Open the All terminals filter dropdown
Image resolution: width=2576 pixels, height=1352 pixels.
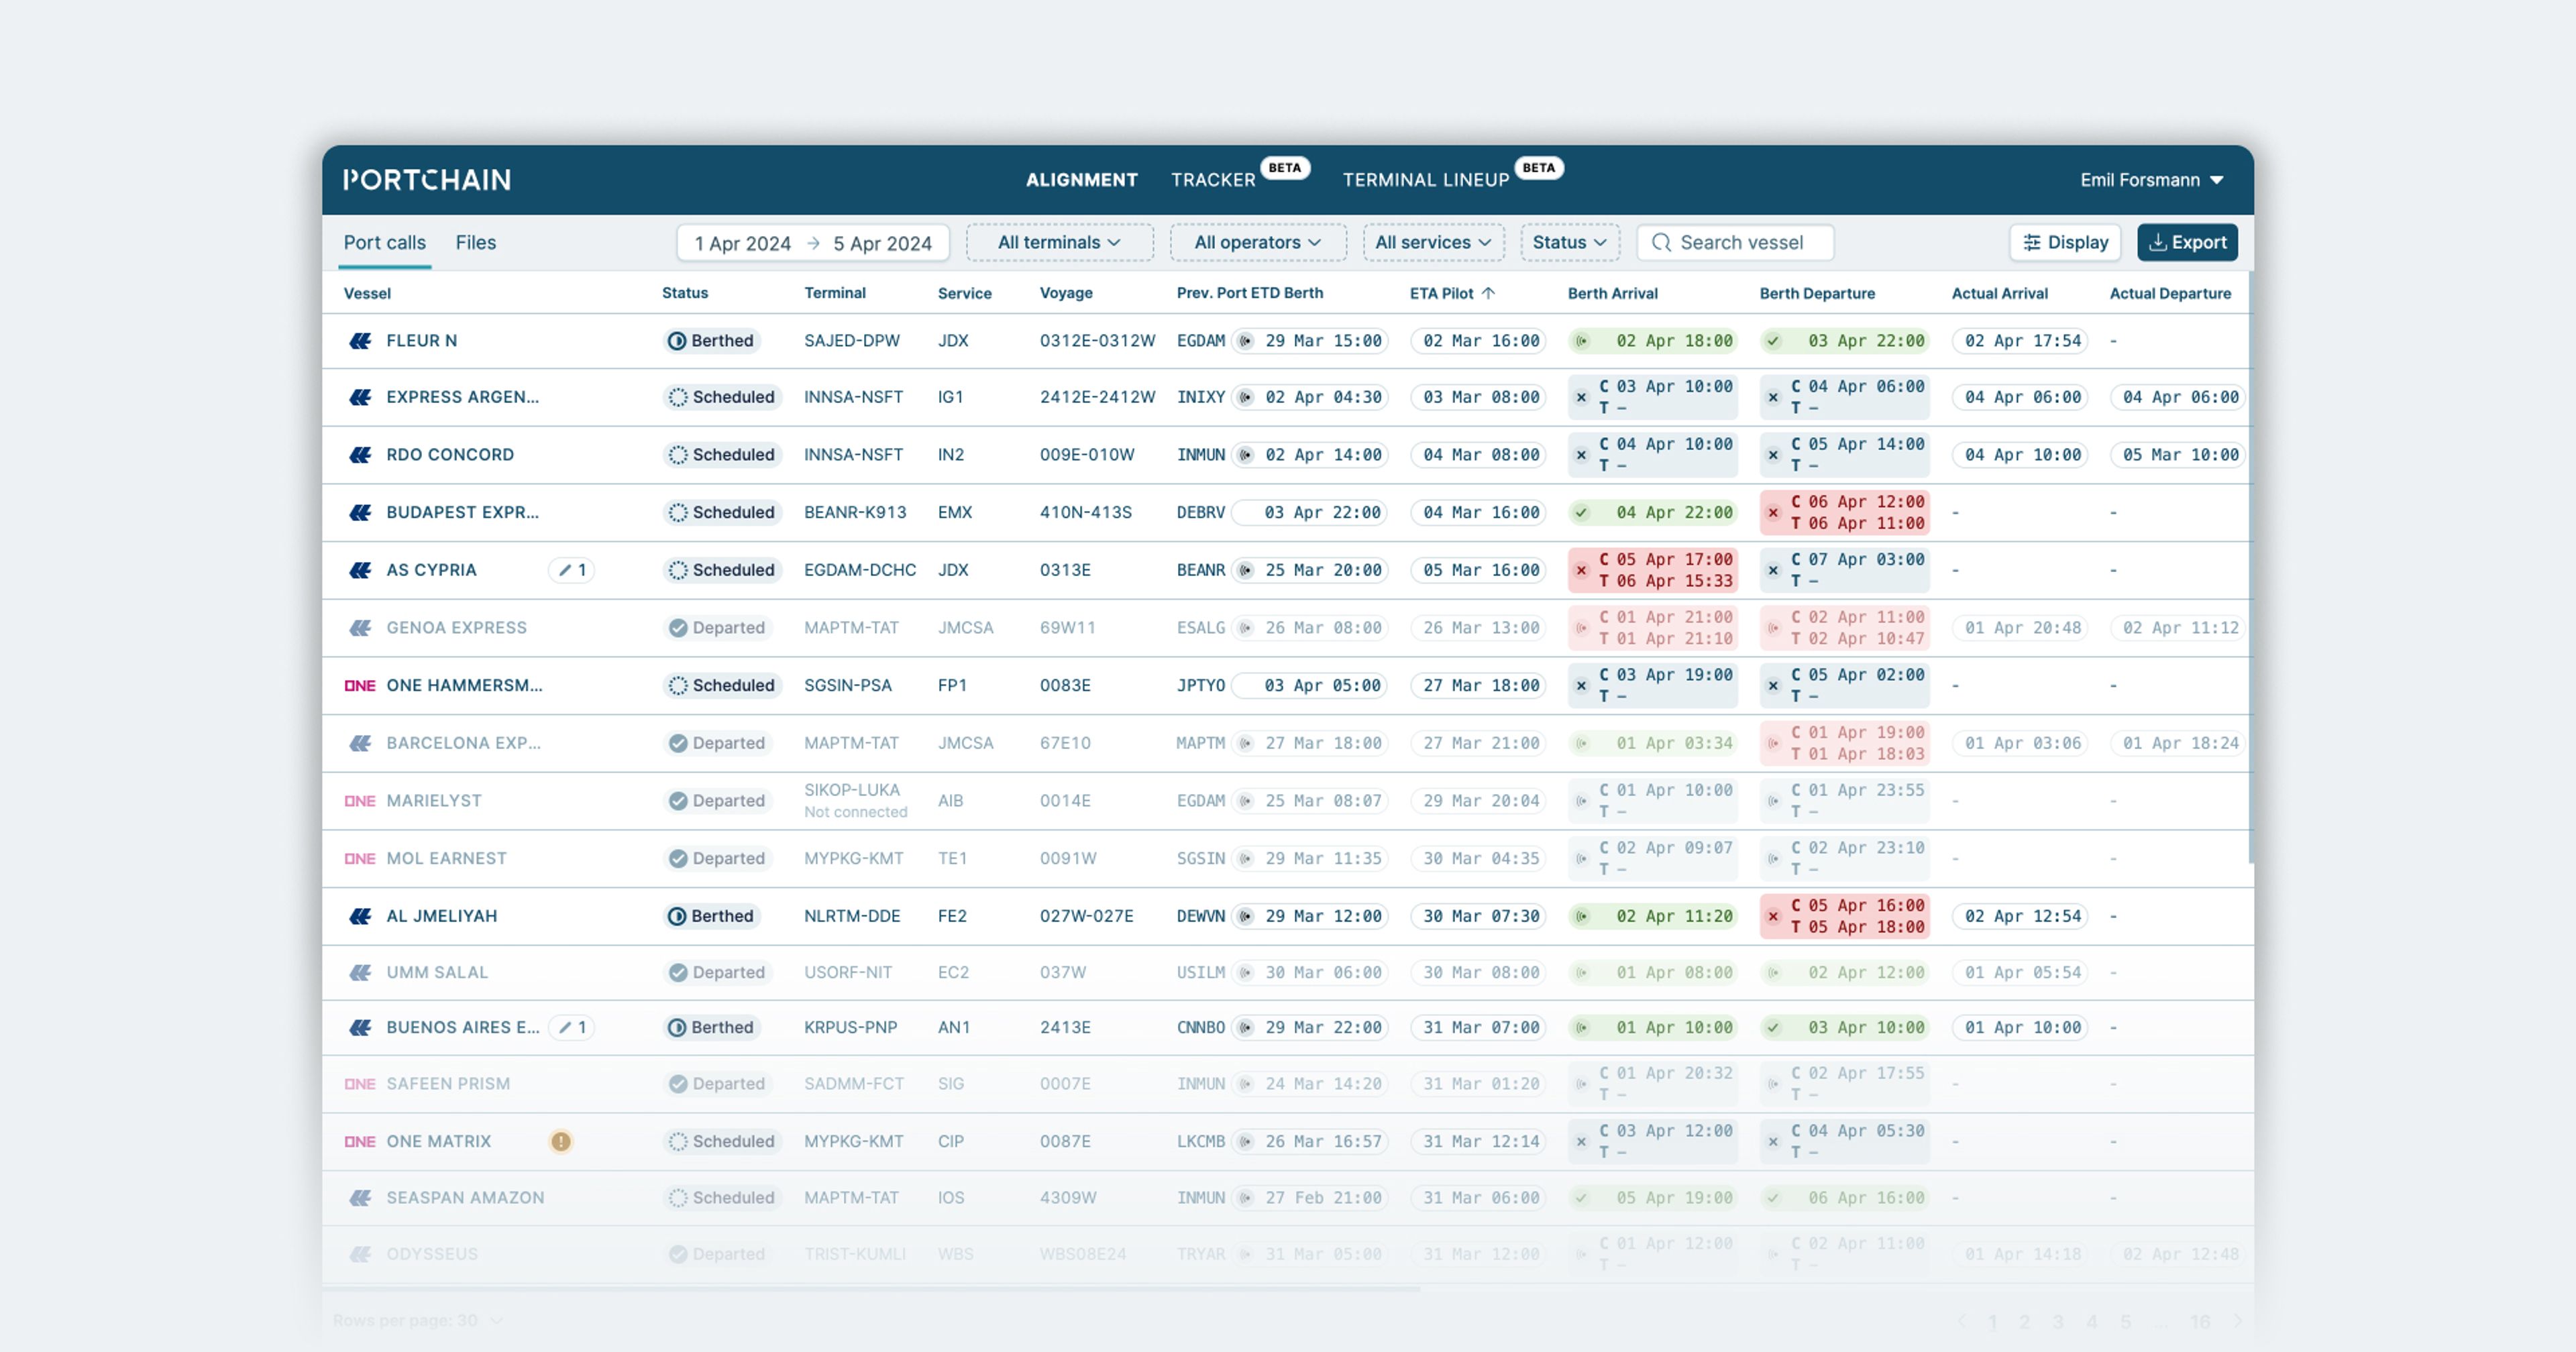point(1059,243)
